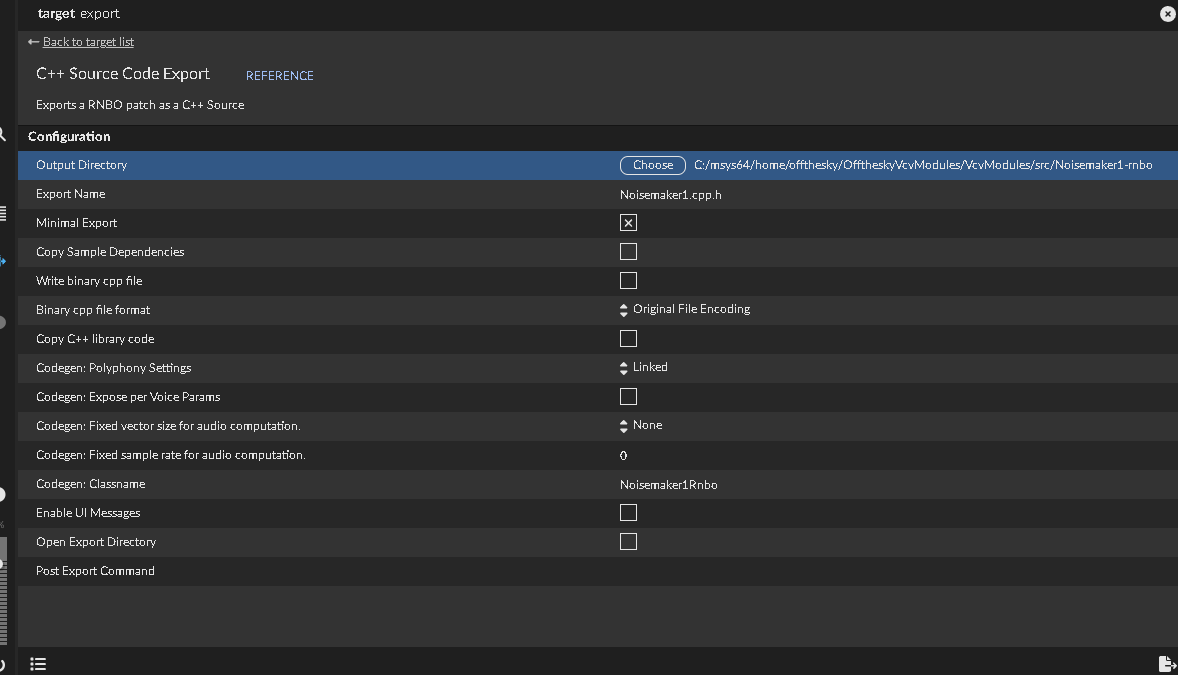
Task: Turn on Enable UI Messages
Action: point(628,513)
